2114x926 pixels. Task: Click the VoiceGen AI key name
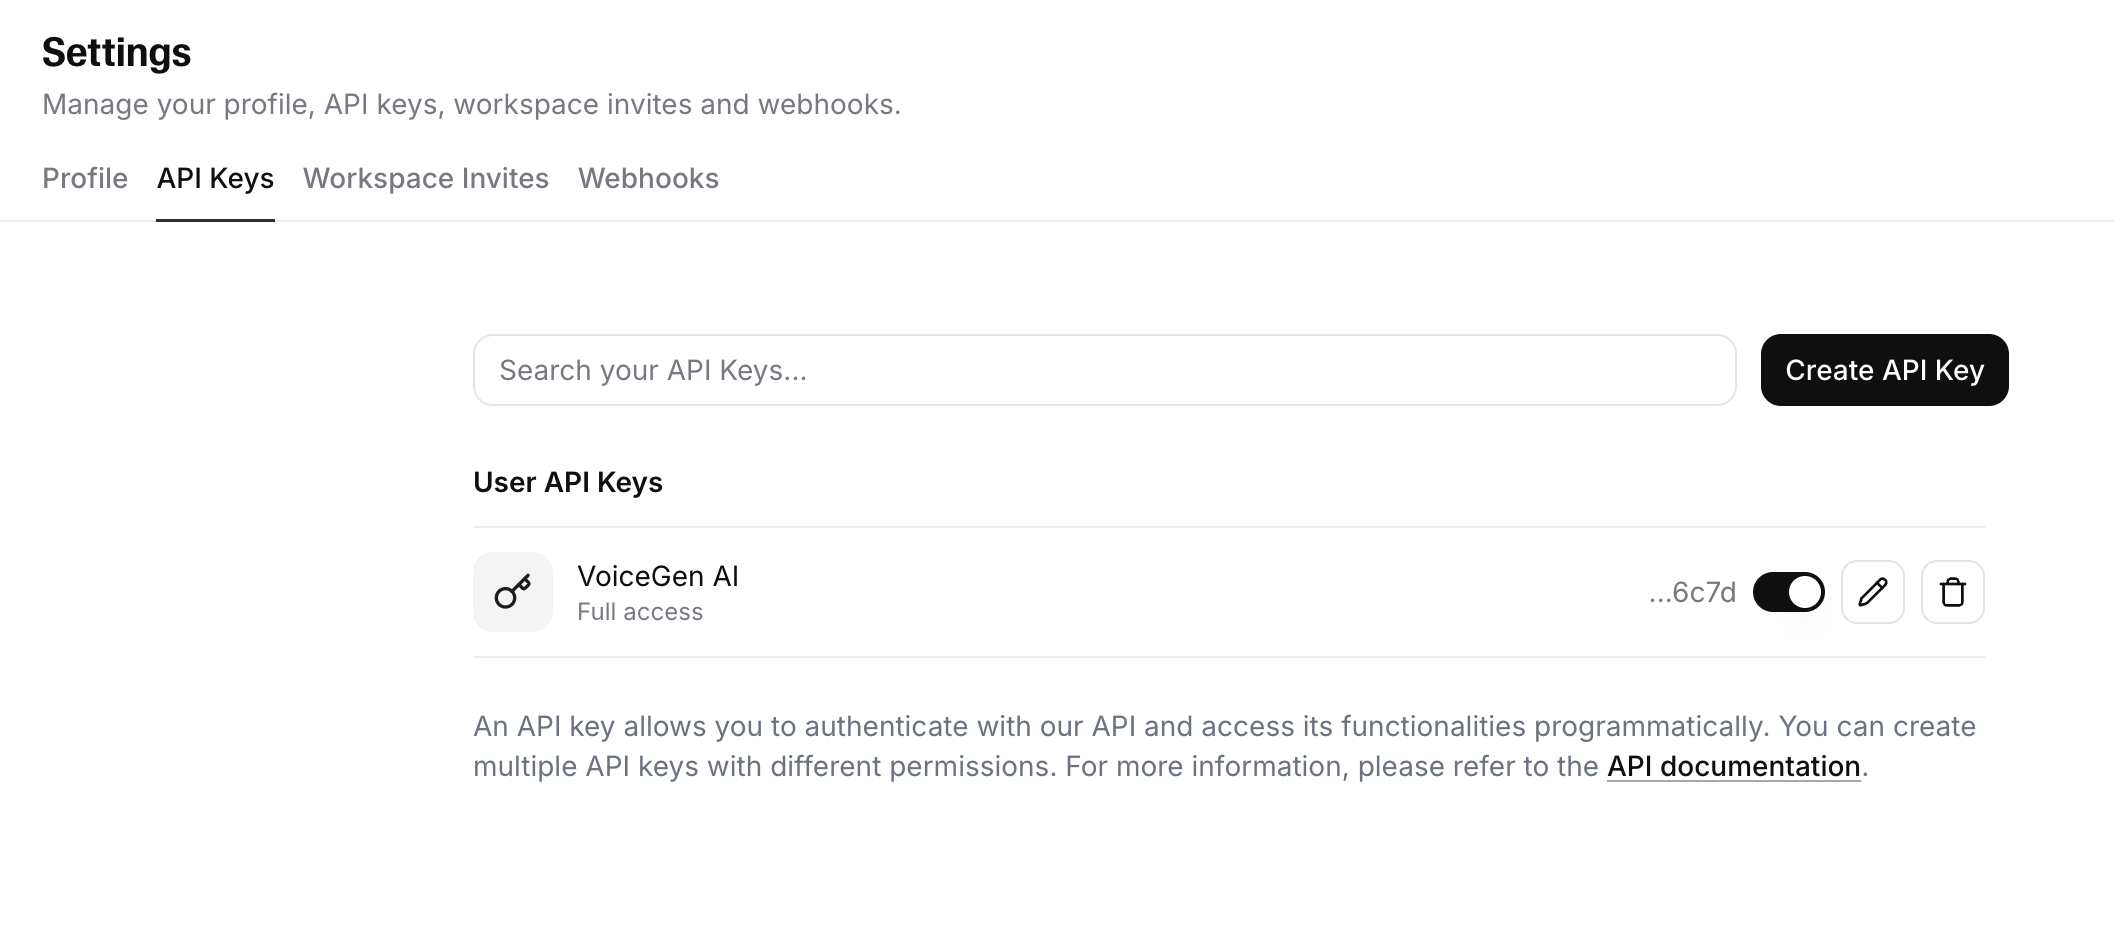pos(658,576)
